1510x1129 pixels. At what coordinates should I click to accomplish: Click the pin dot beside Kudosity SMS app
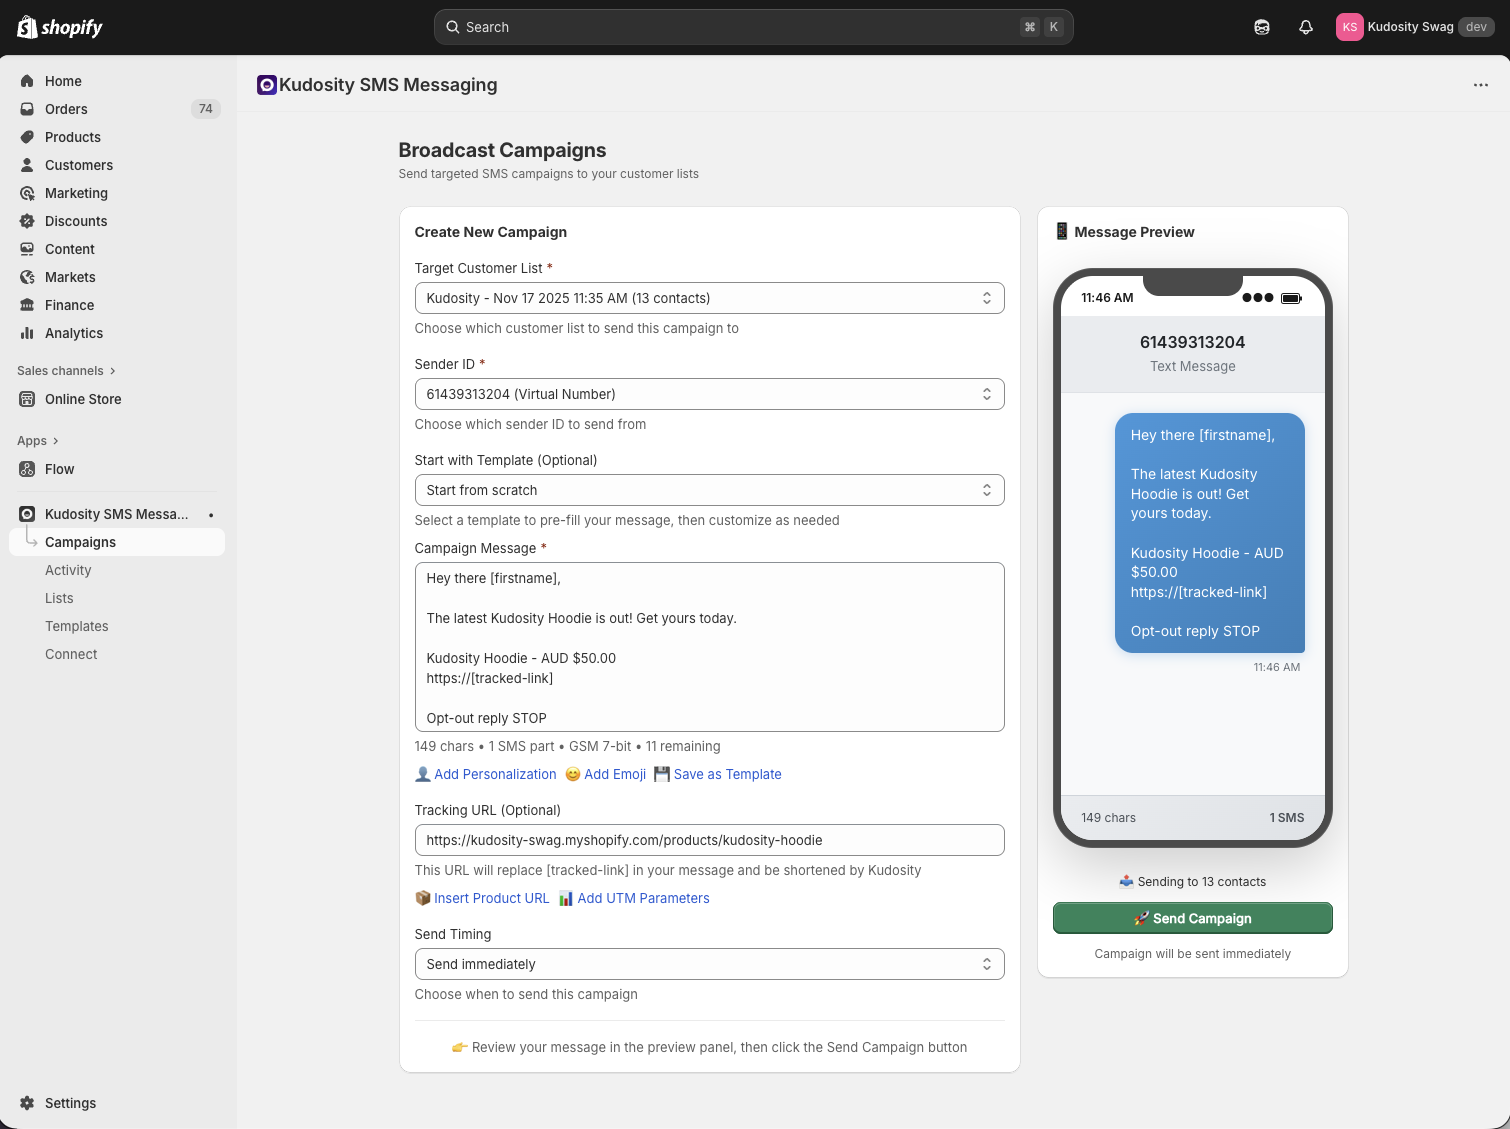tap(211, 515)
